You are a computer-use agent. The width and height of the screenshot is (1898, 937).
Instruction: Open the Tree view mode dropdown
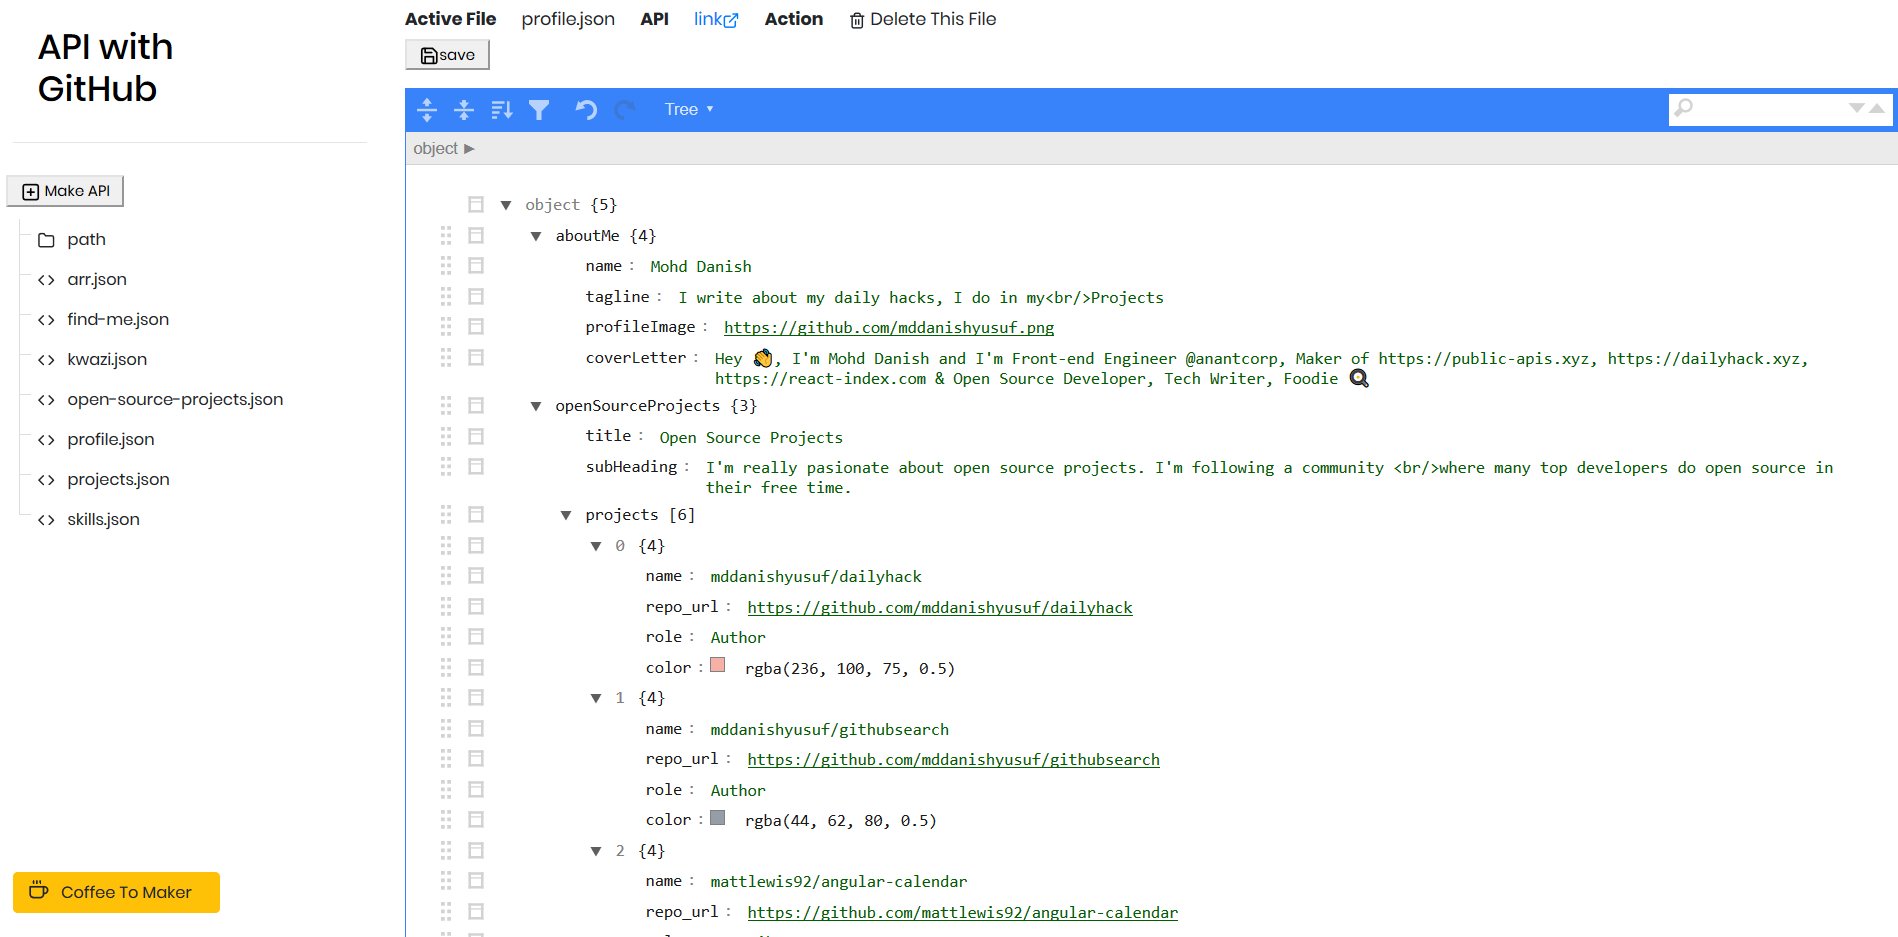(x=689, y=109)
